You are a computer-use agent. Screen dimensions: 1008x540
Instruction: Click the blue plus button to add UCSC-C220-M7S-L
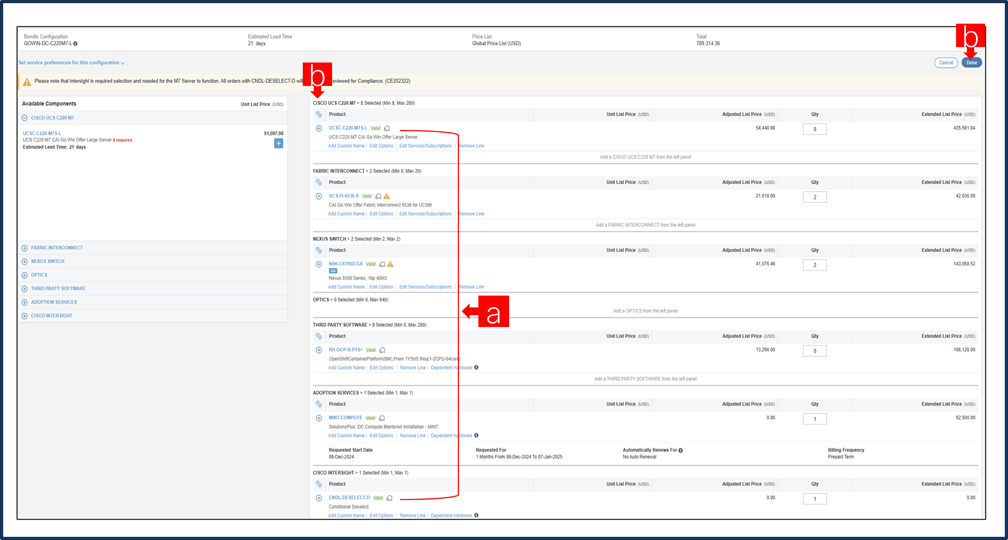pyautogui.click(x=278, y=143)
